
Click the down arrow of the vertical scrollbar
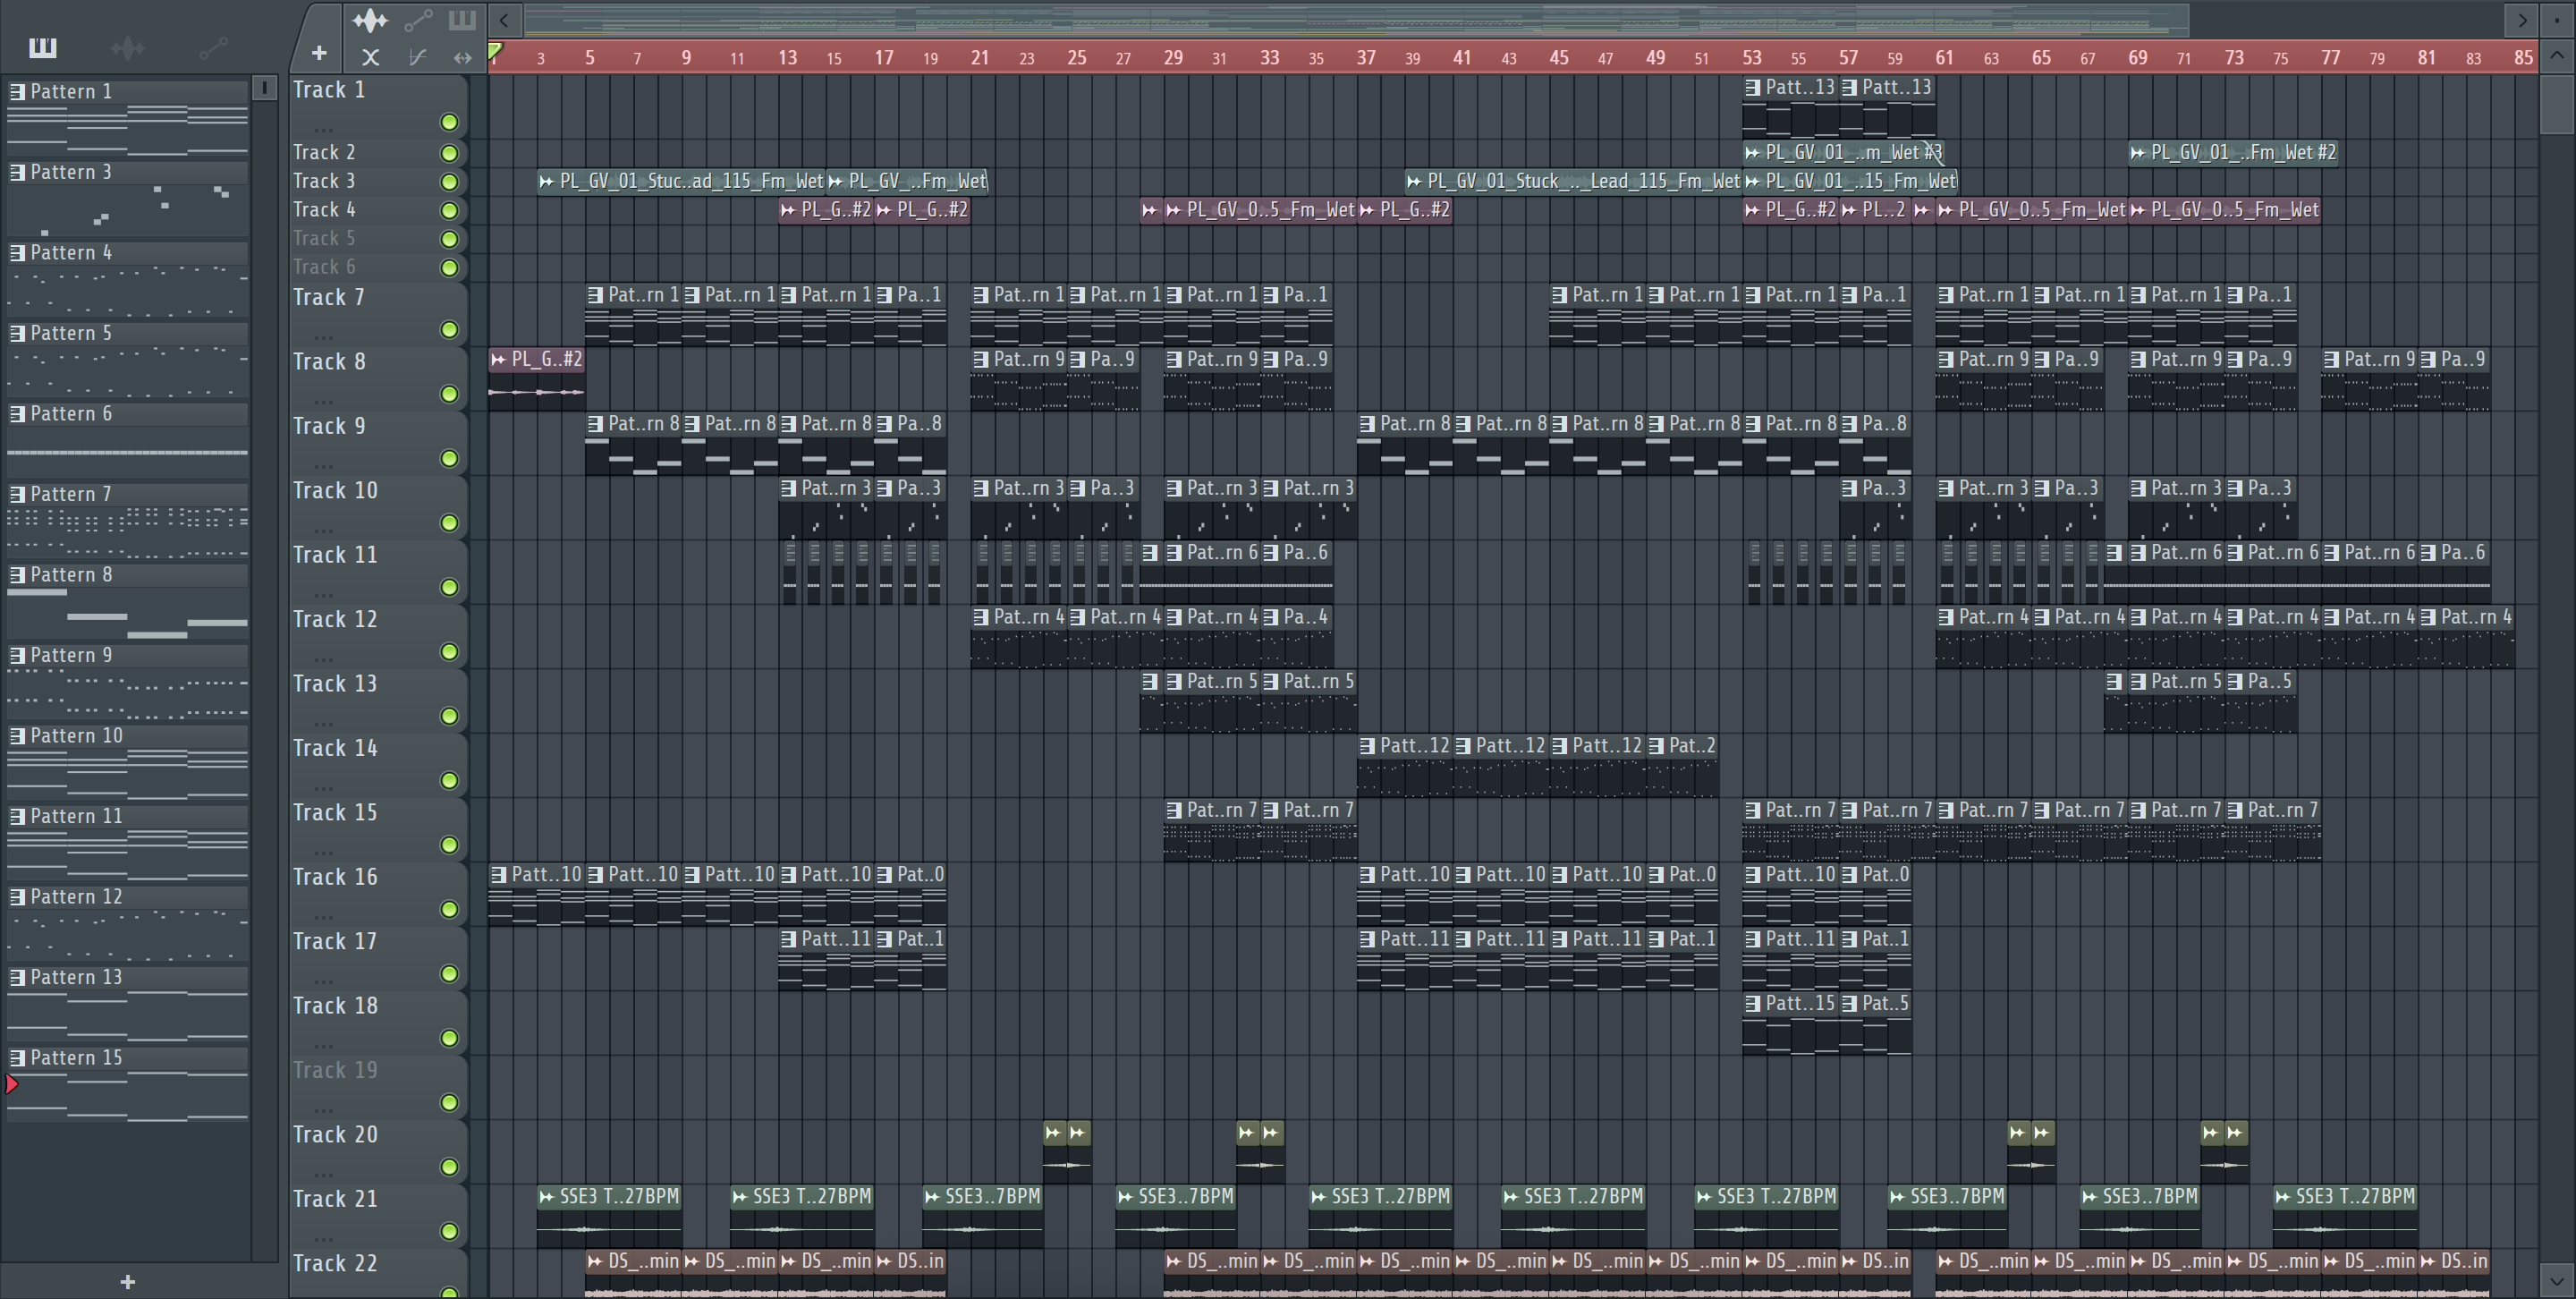click(2556, 1279)
